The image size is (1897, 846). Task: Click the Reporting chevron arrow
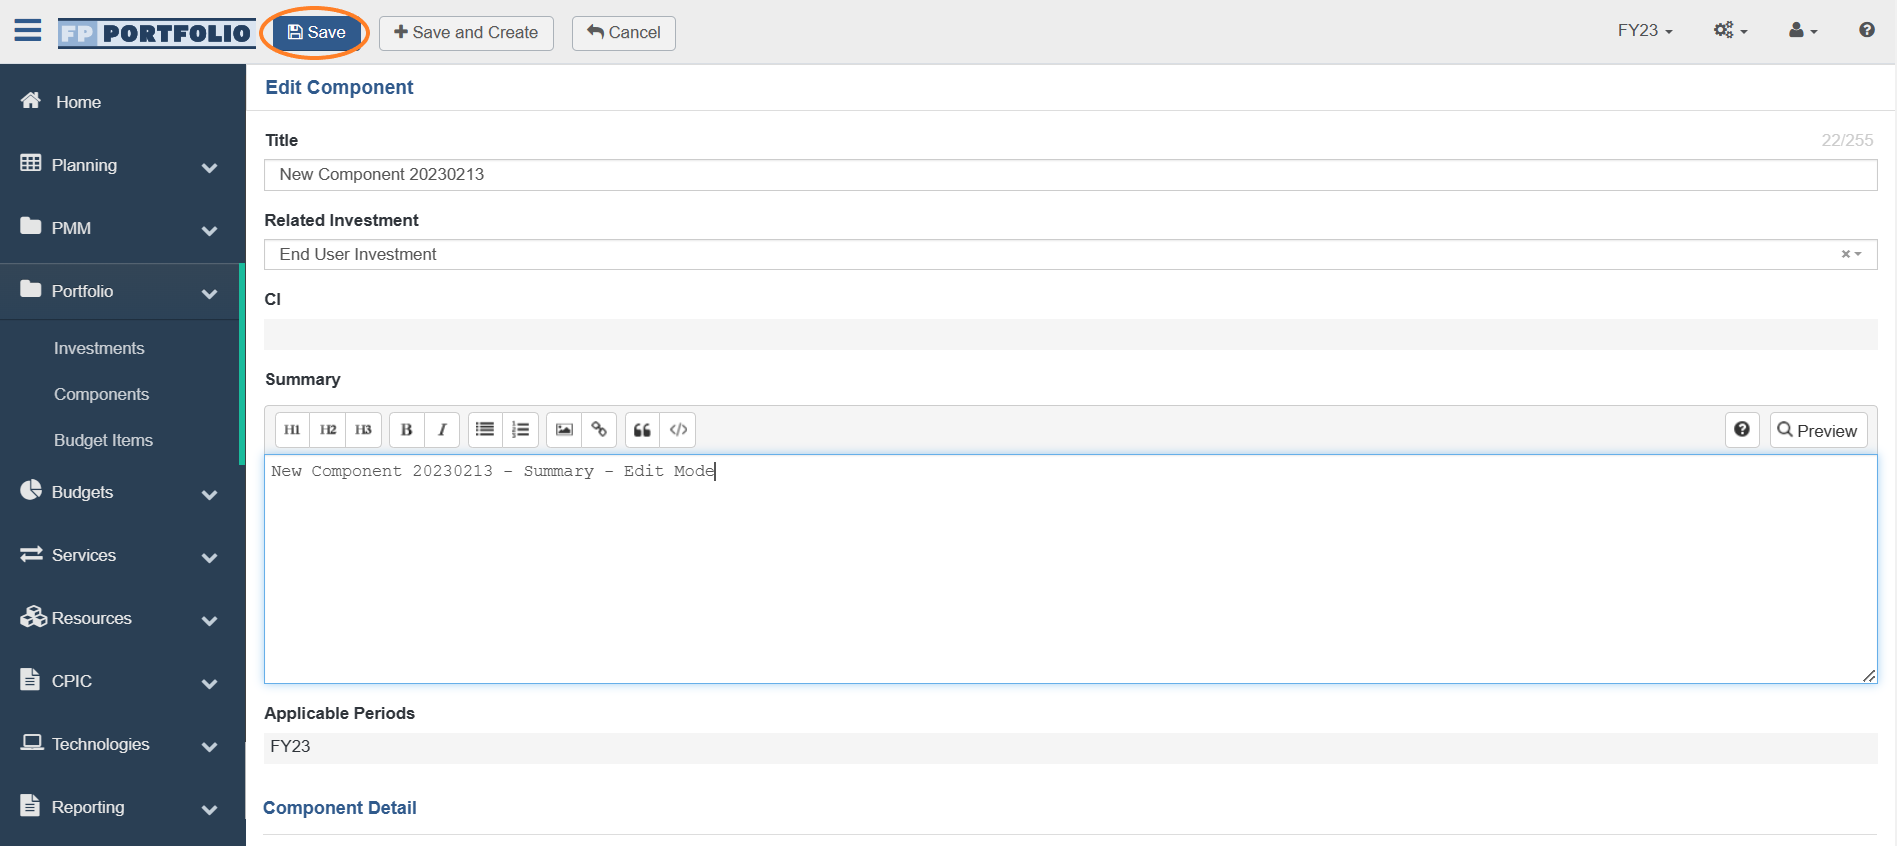(x=209, y=810)
